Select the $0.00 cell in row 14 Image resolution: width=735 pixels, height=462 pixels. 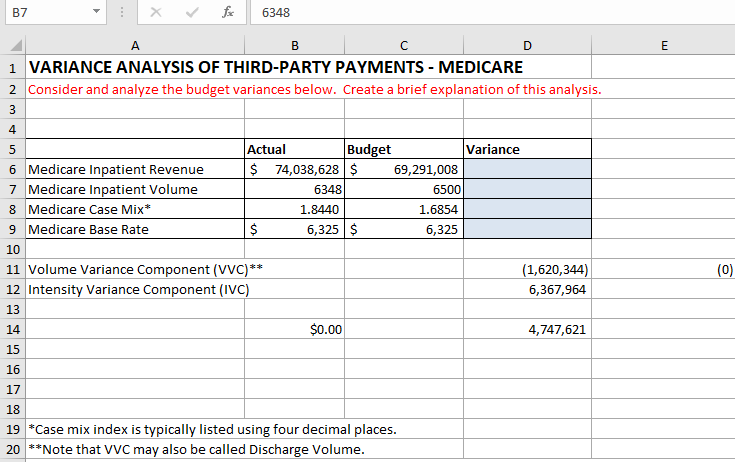click(x=294, y=329)
